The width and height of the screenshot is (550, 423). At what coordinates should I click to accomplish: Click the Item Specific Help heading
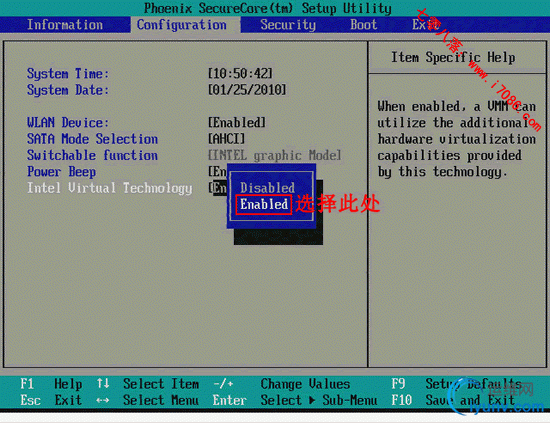pos(453,57)
